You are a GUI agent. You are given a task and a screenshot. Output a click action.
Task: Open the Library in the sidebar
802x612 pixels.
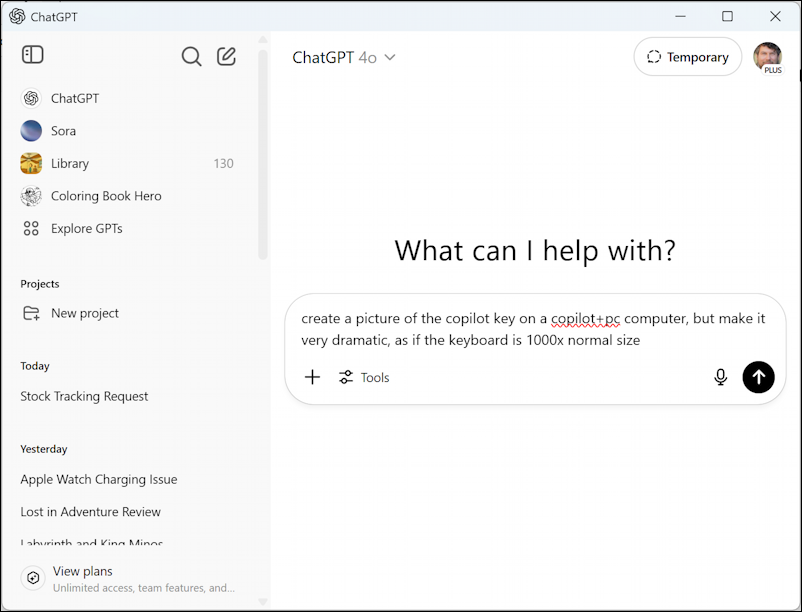point(70,163)
